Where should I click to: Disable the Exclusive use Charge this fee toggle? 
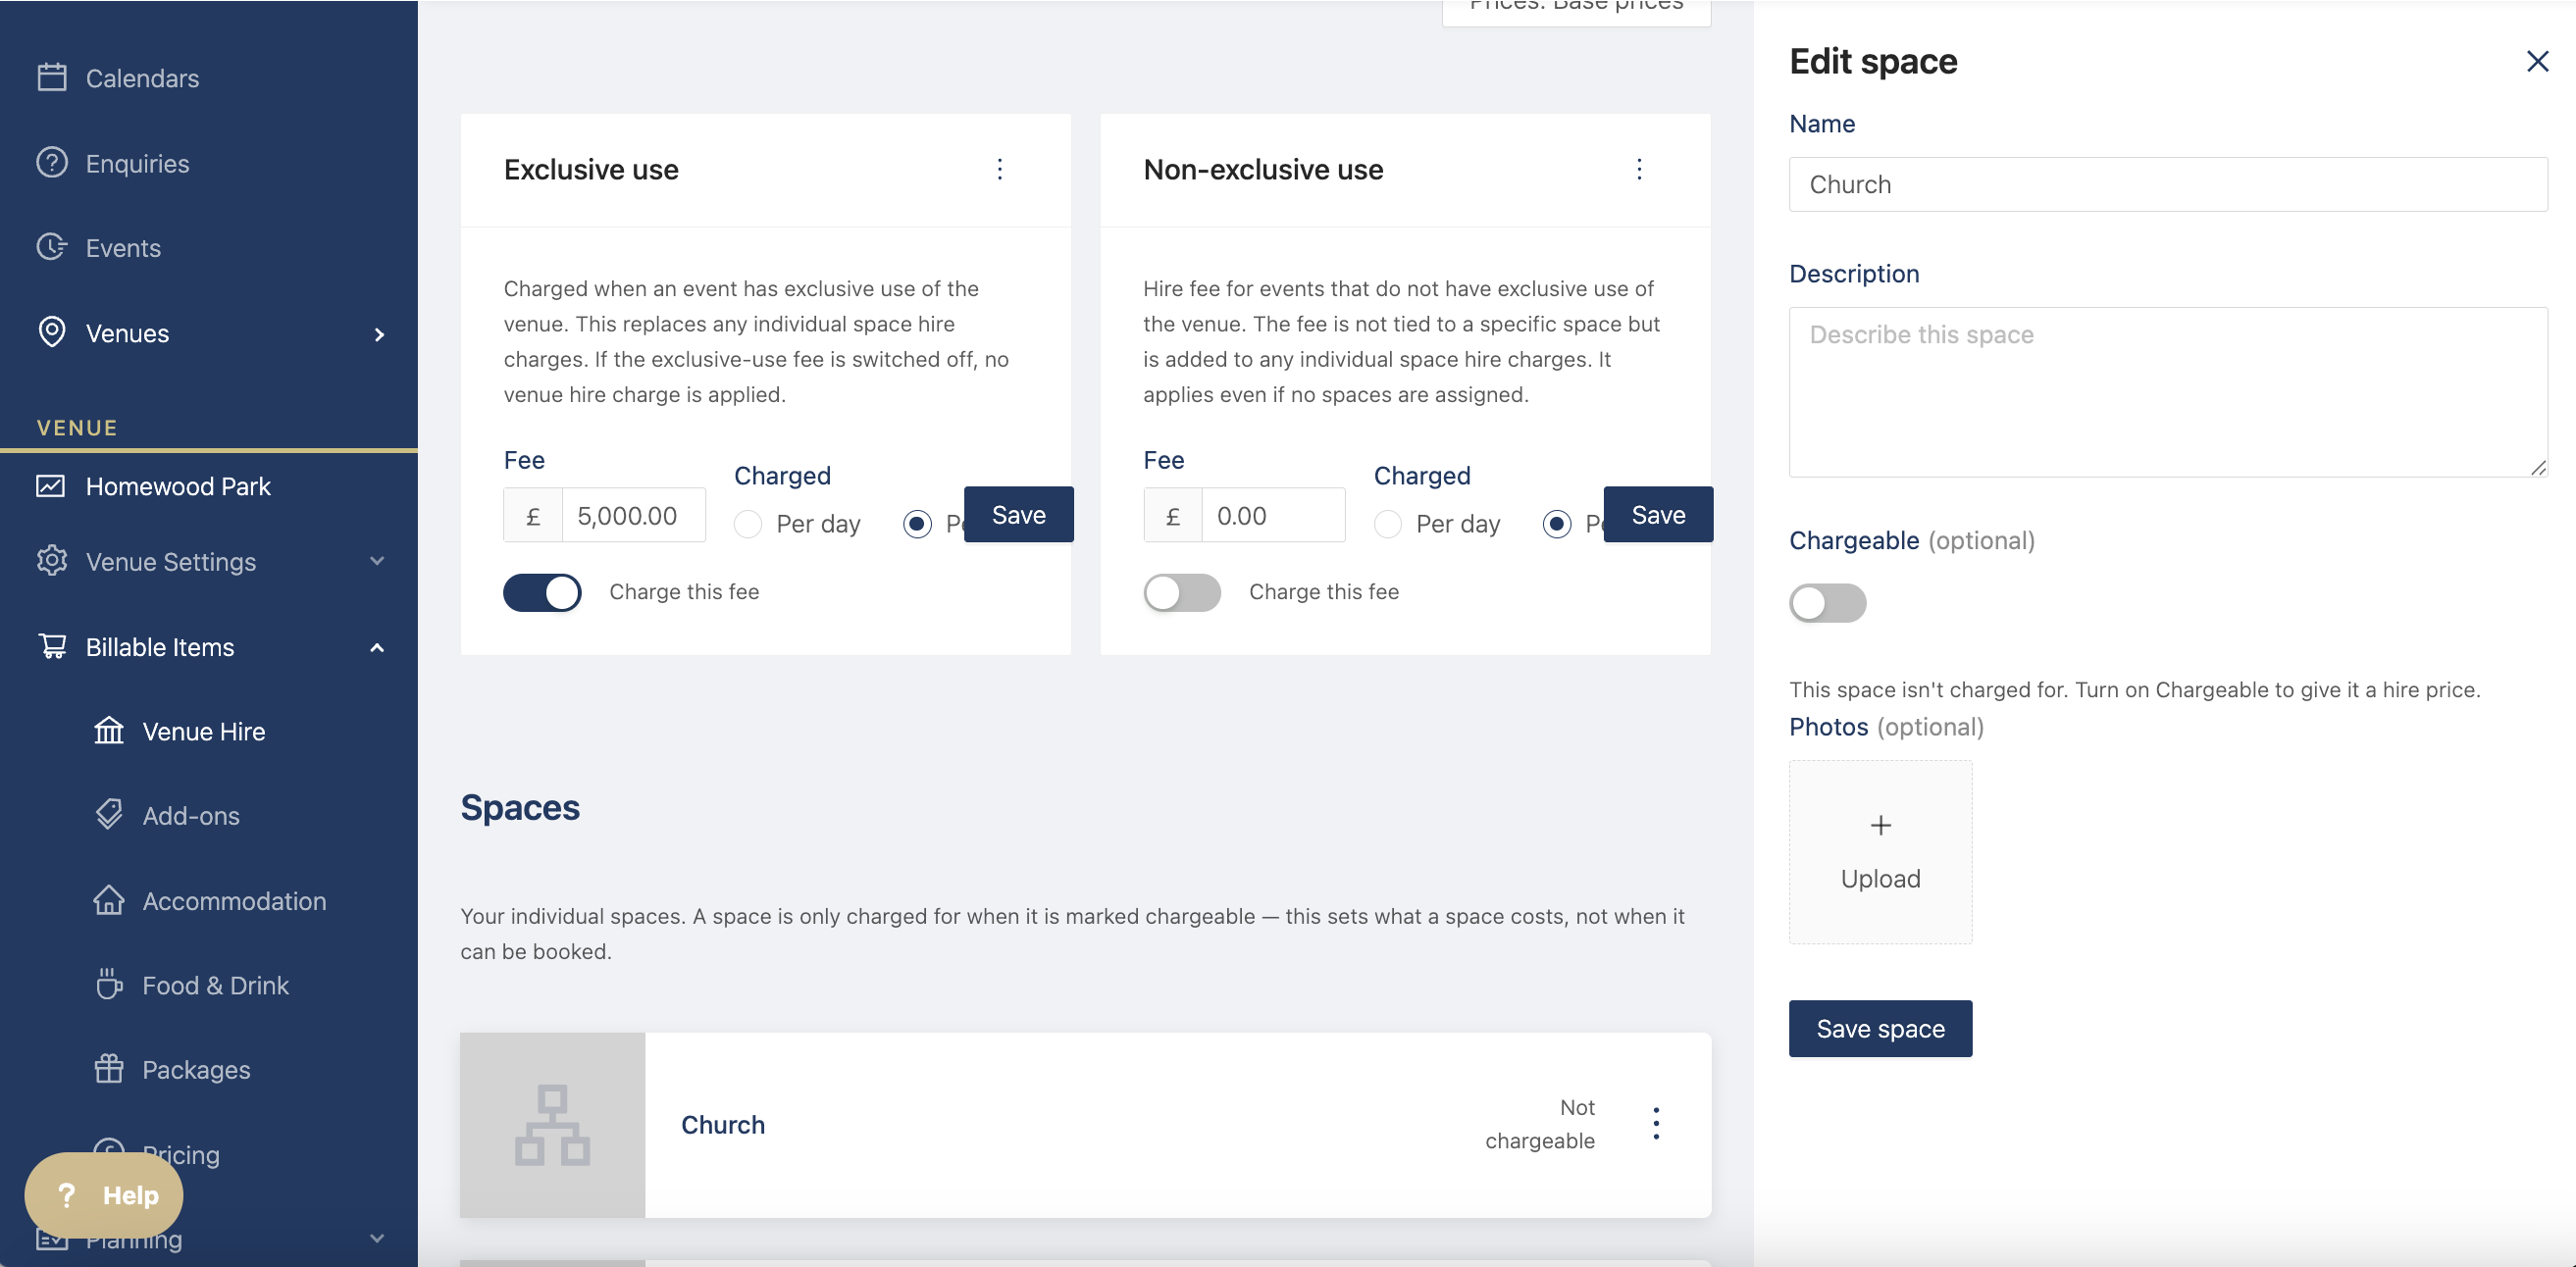(542, 592)
